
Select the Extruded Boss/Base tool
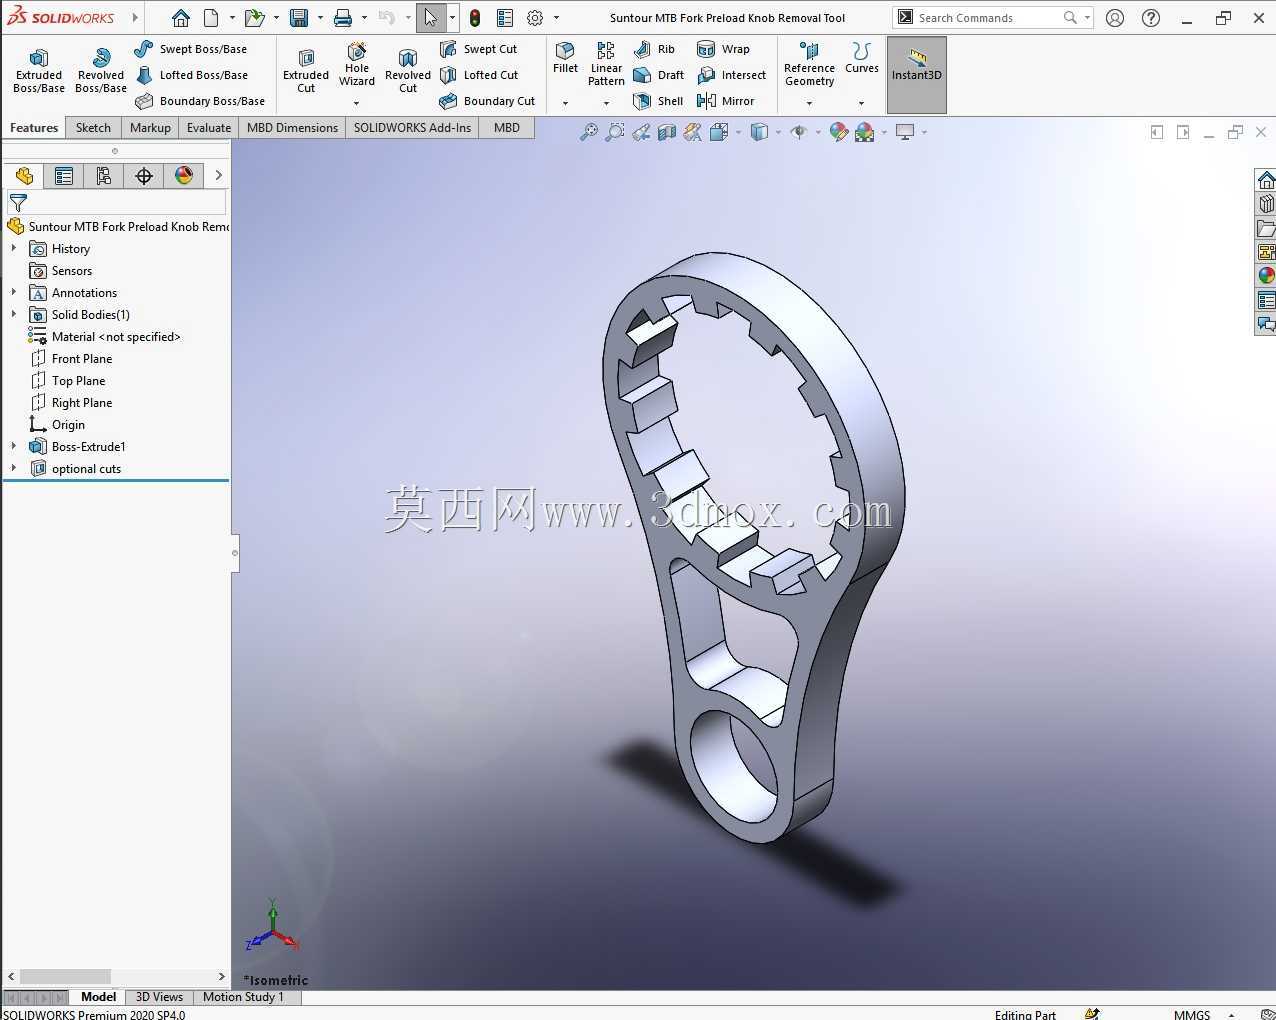coord(39,70)
